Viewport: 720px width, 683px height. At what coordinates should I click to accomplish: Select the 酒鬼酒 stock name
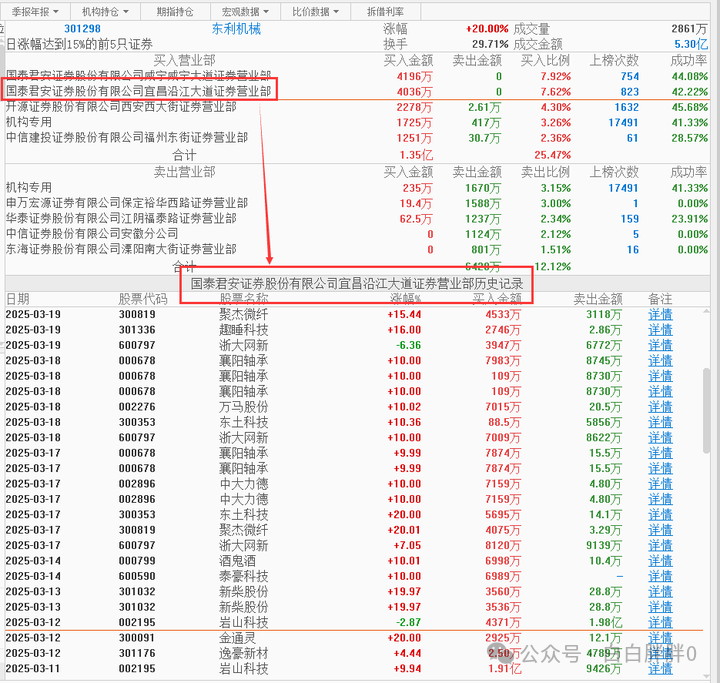(237, 561)
